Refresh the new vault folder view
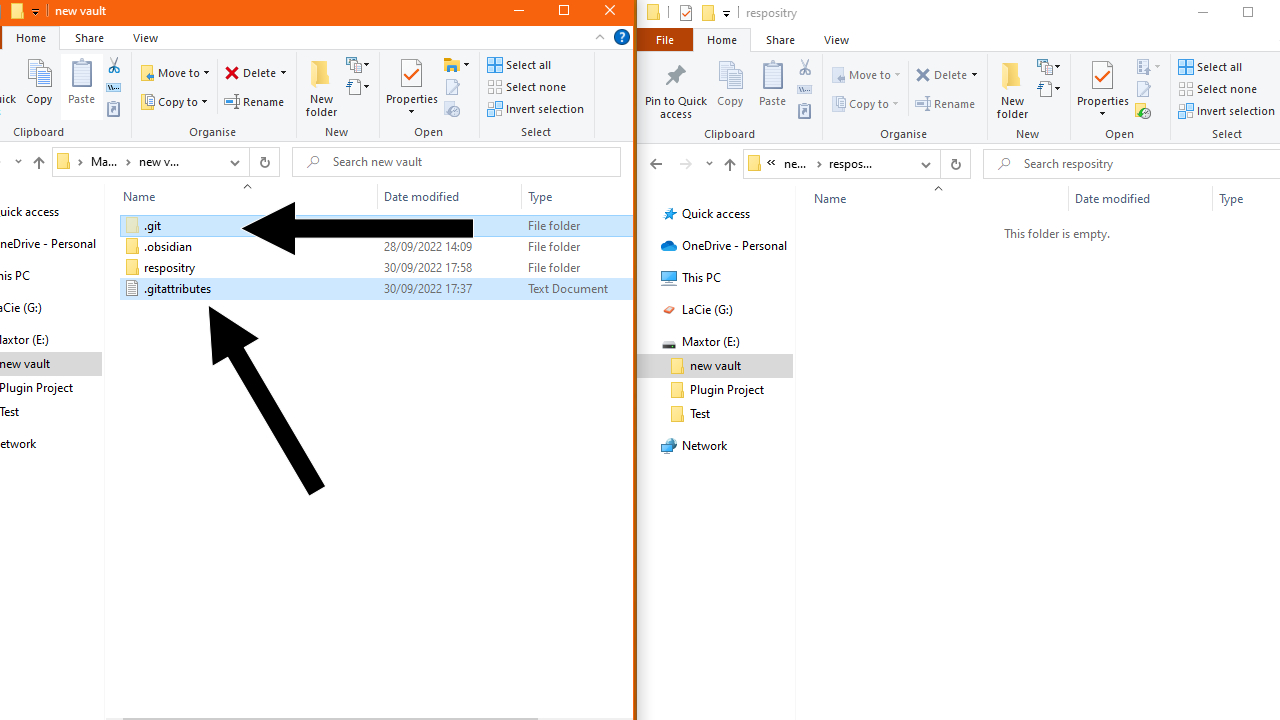Screen dimensions: 1280x720 264,162
